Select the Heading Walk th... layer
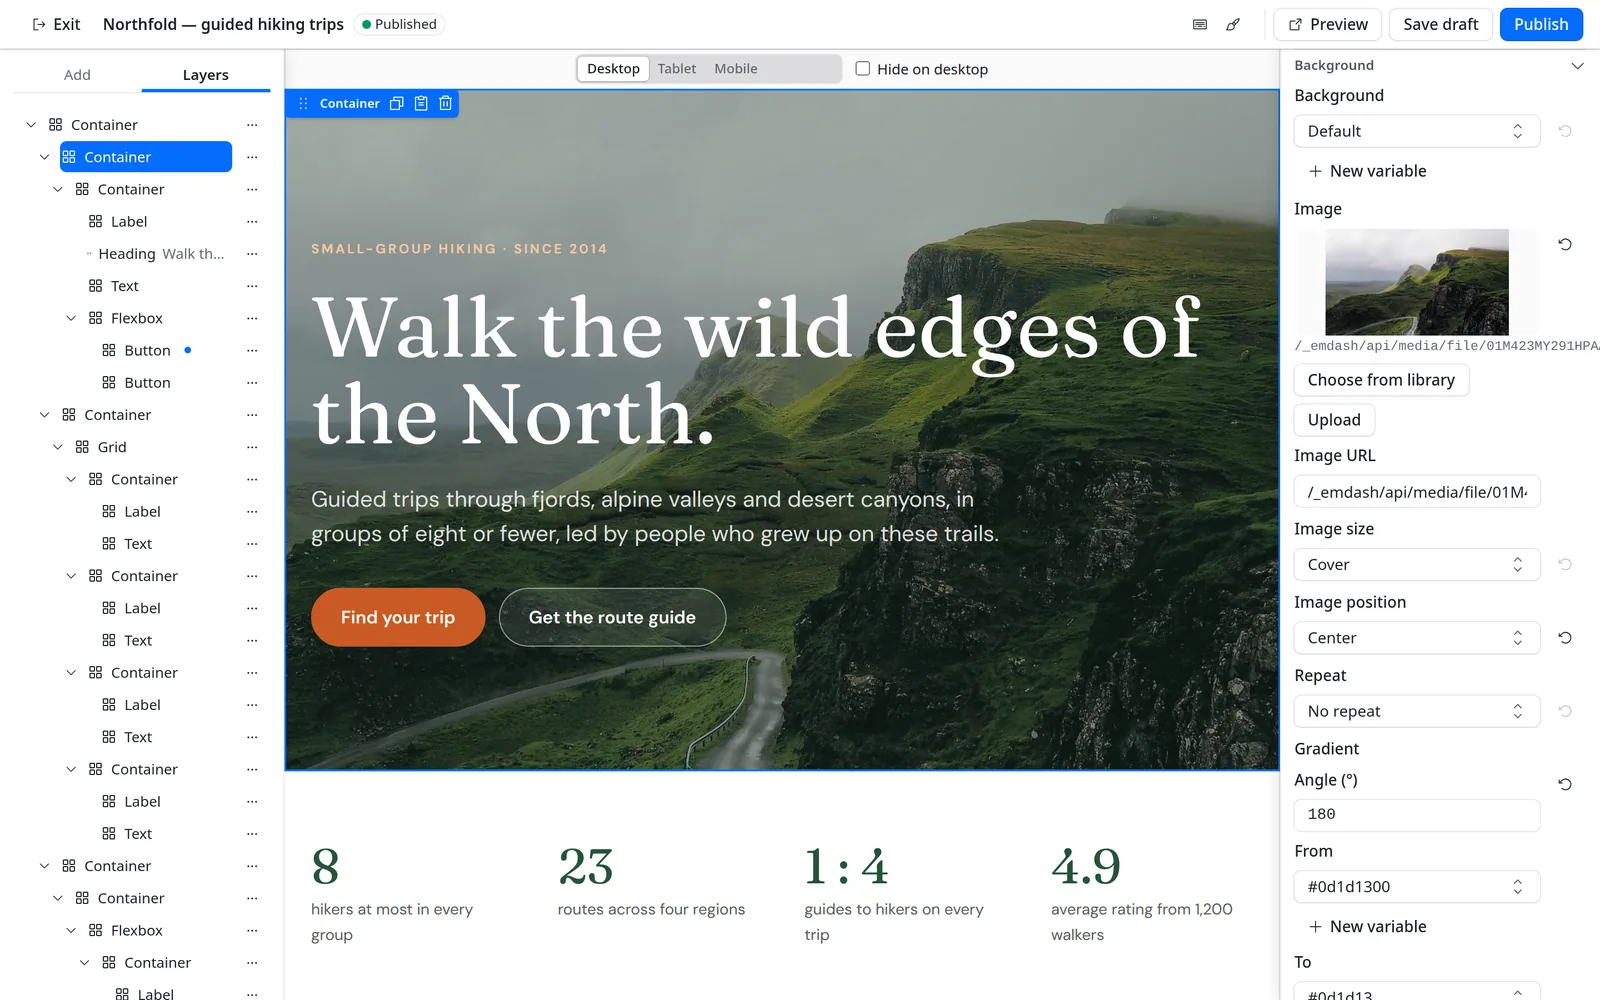 (161, 254)
